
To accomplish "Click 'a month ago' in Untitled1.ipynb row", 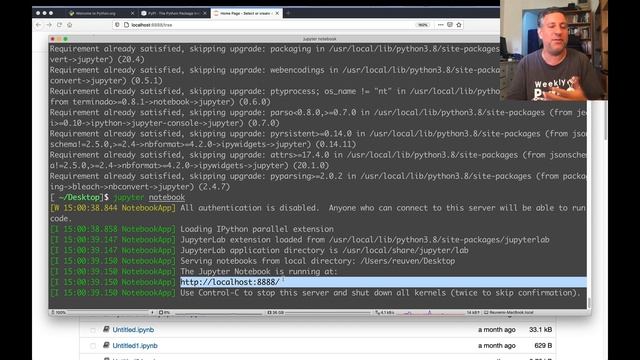I will [x=497, y=345].
